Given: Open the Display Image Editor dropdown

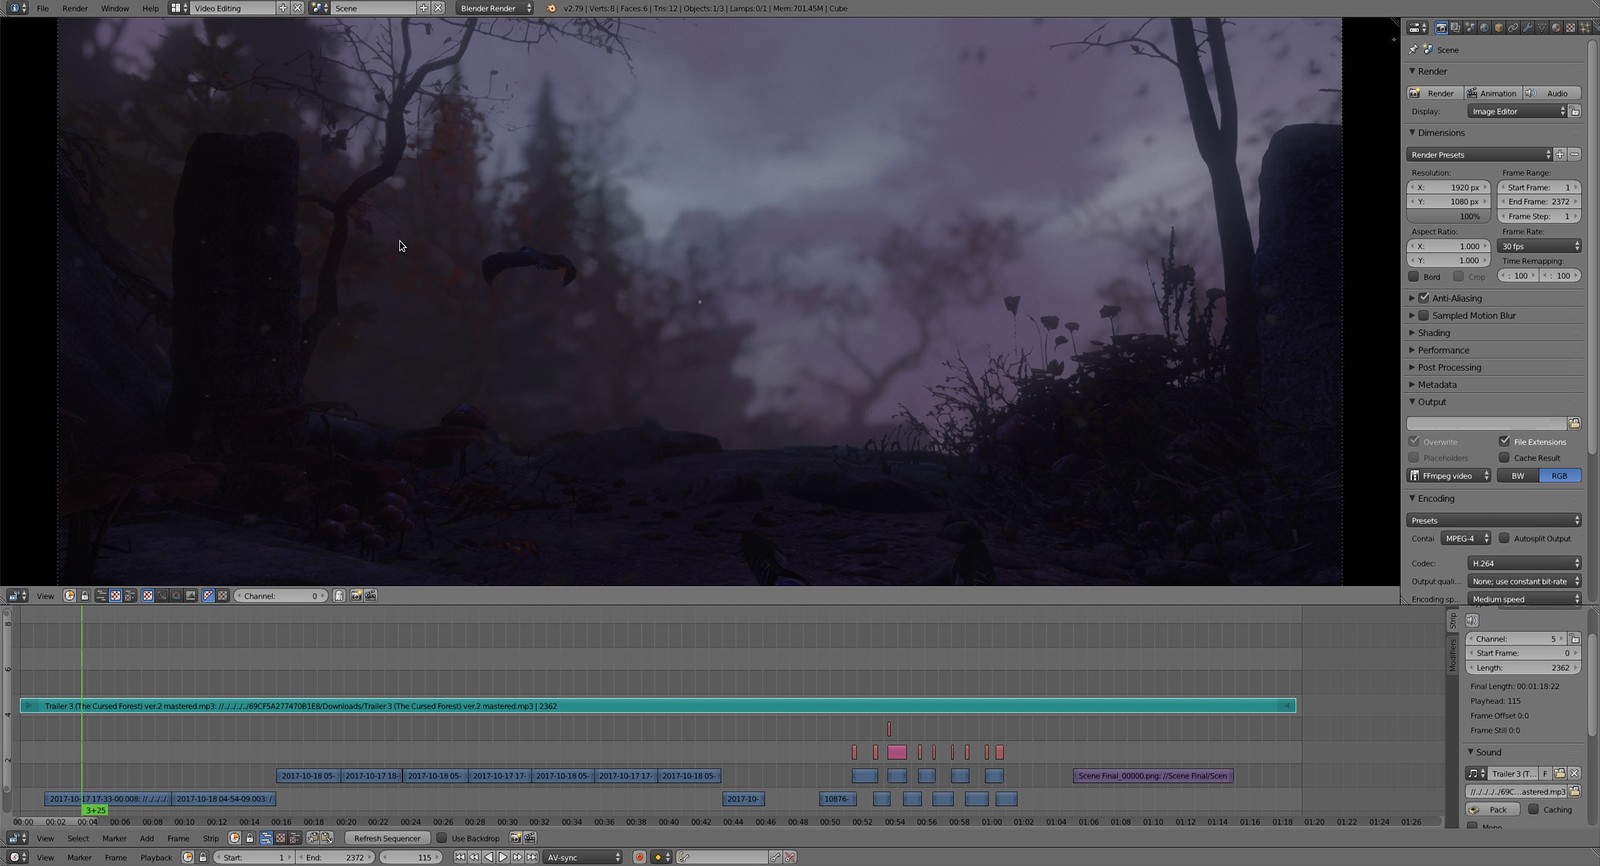Looking at the screenshot, I should tap(1517, 111).
